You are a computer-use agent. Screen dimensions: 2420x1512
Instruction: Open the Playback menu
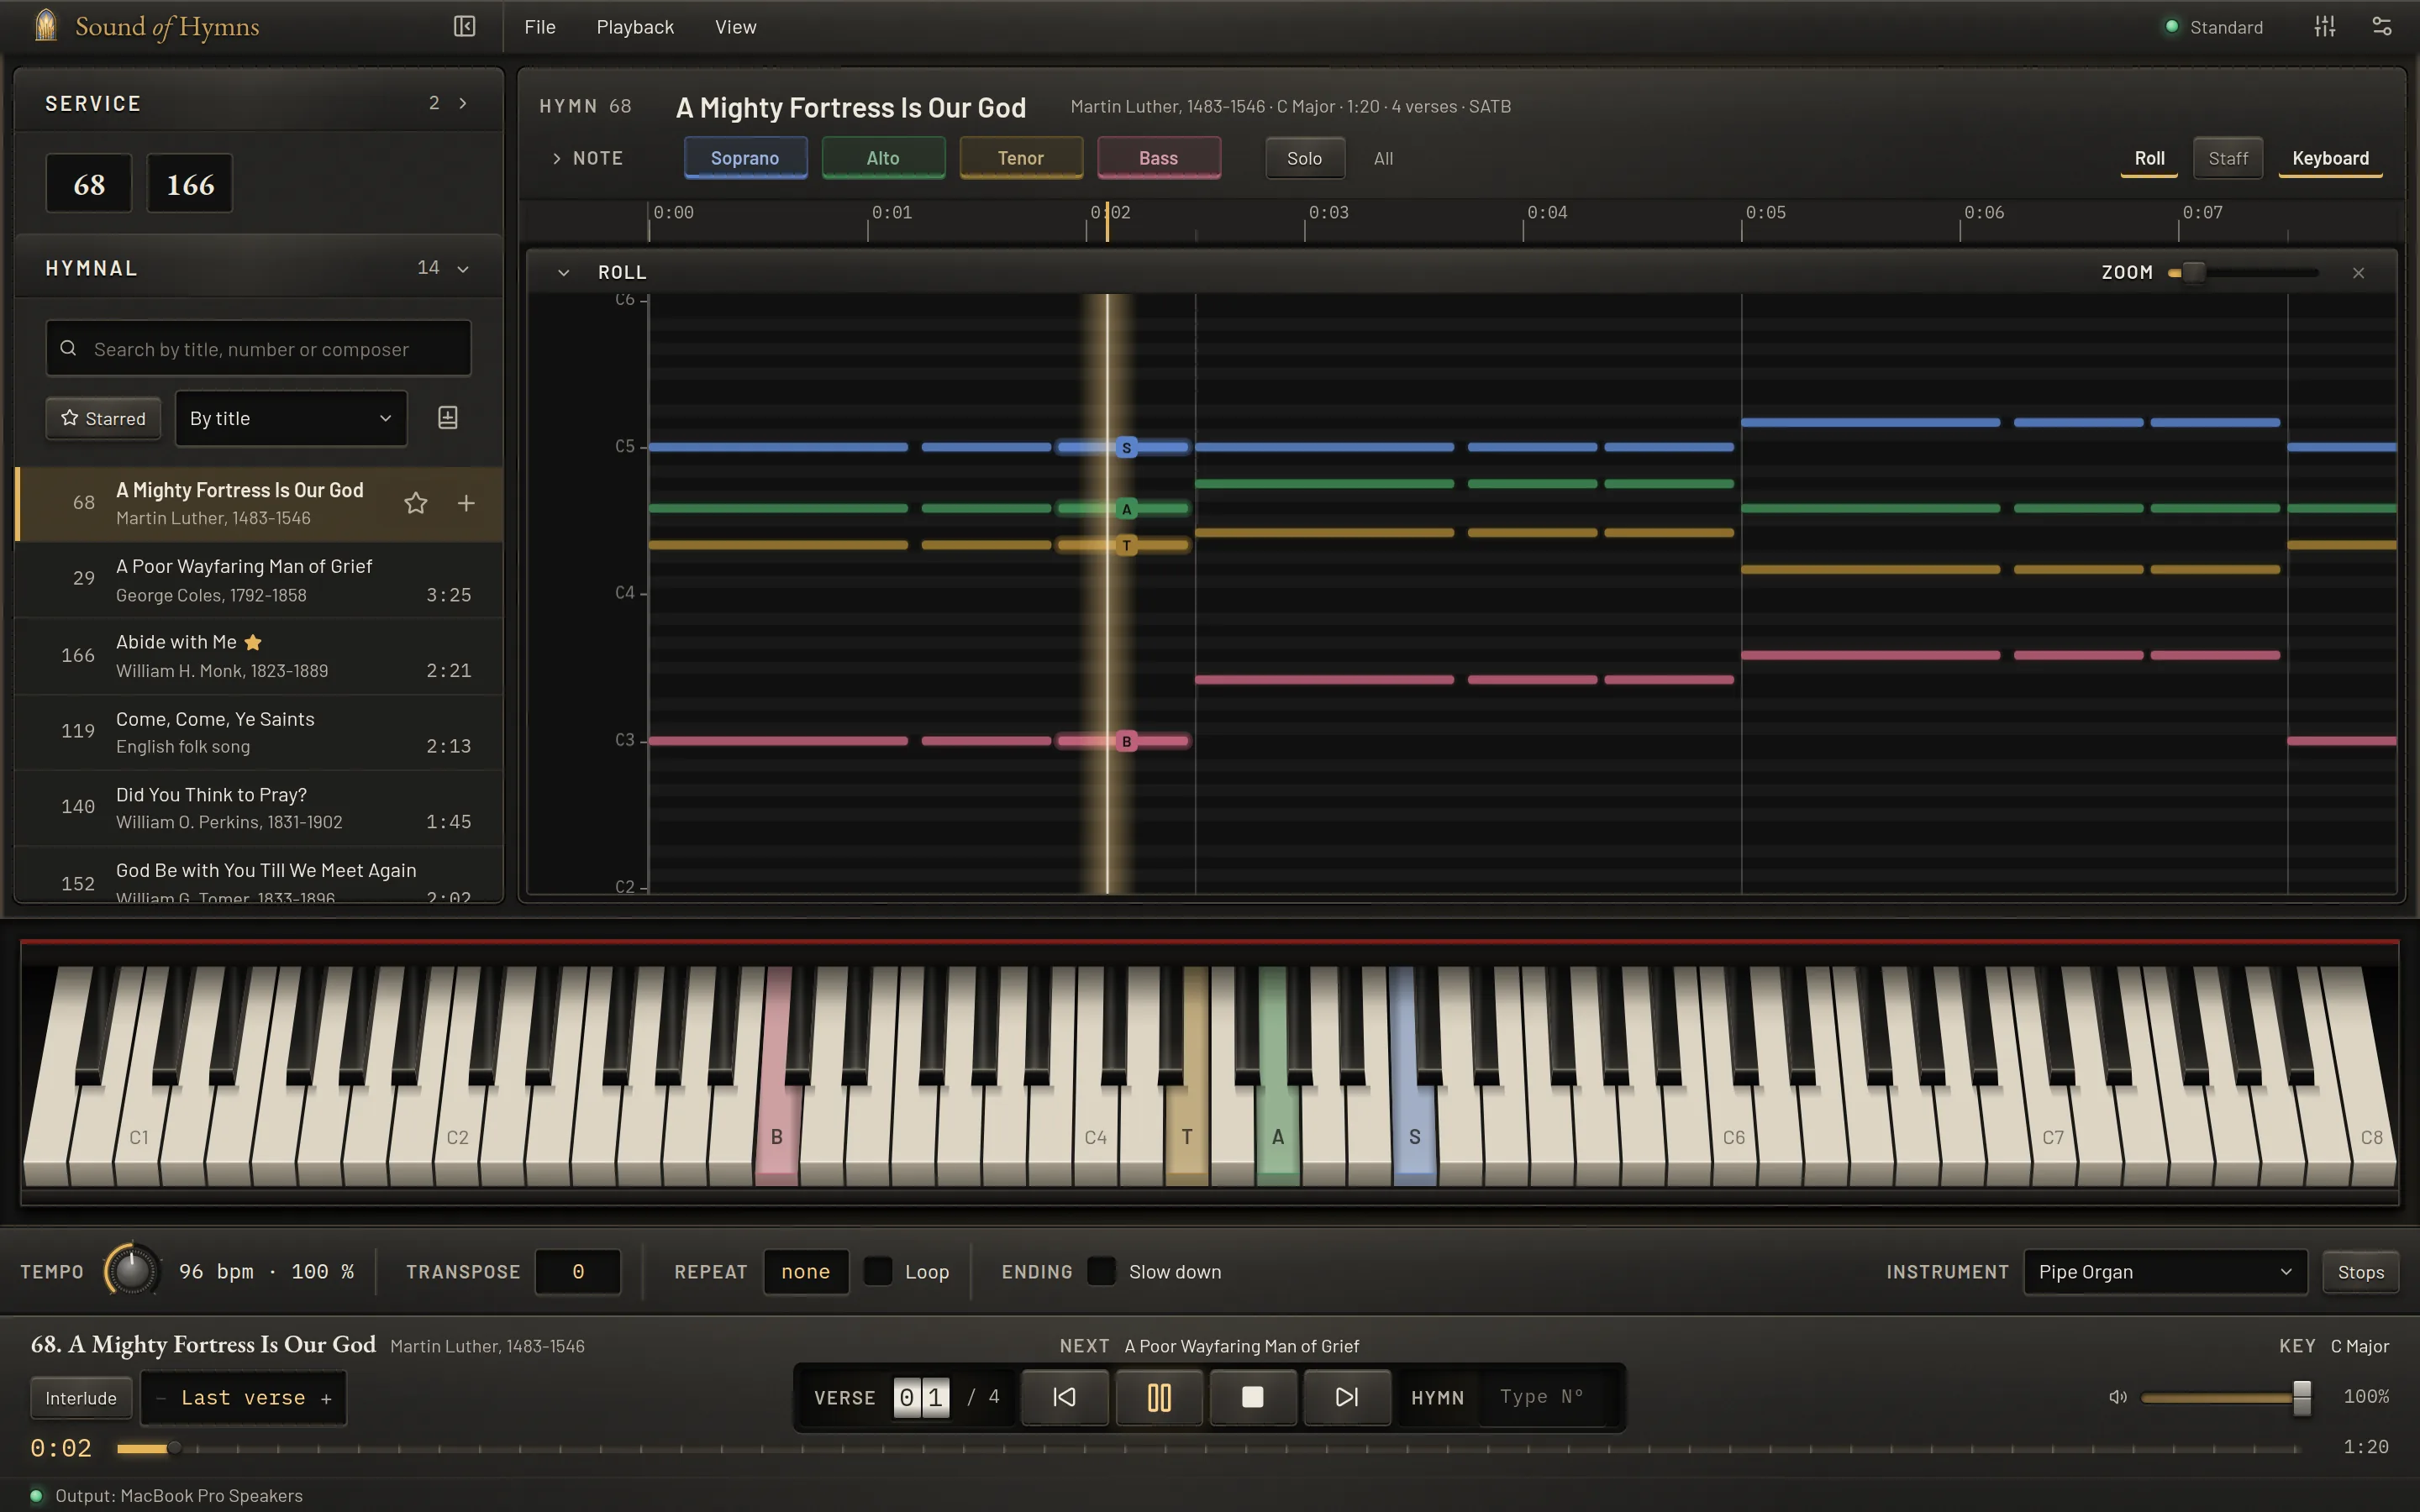pyautogui.click(x=635, y=27)
